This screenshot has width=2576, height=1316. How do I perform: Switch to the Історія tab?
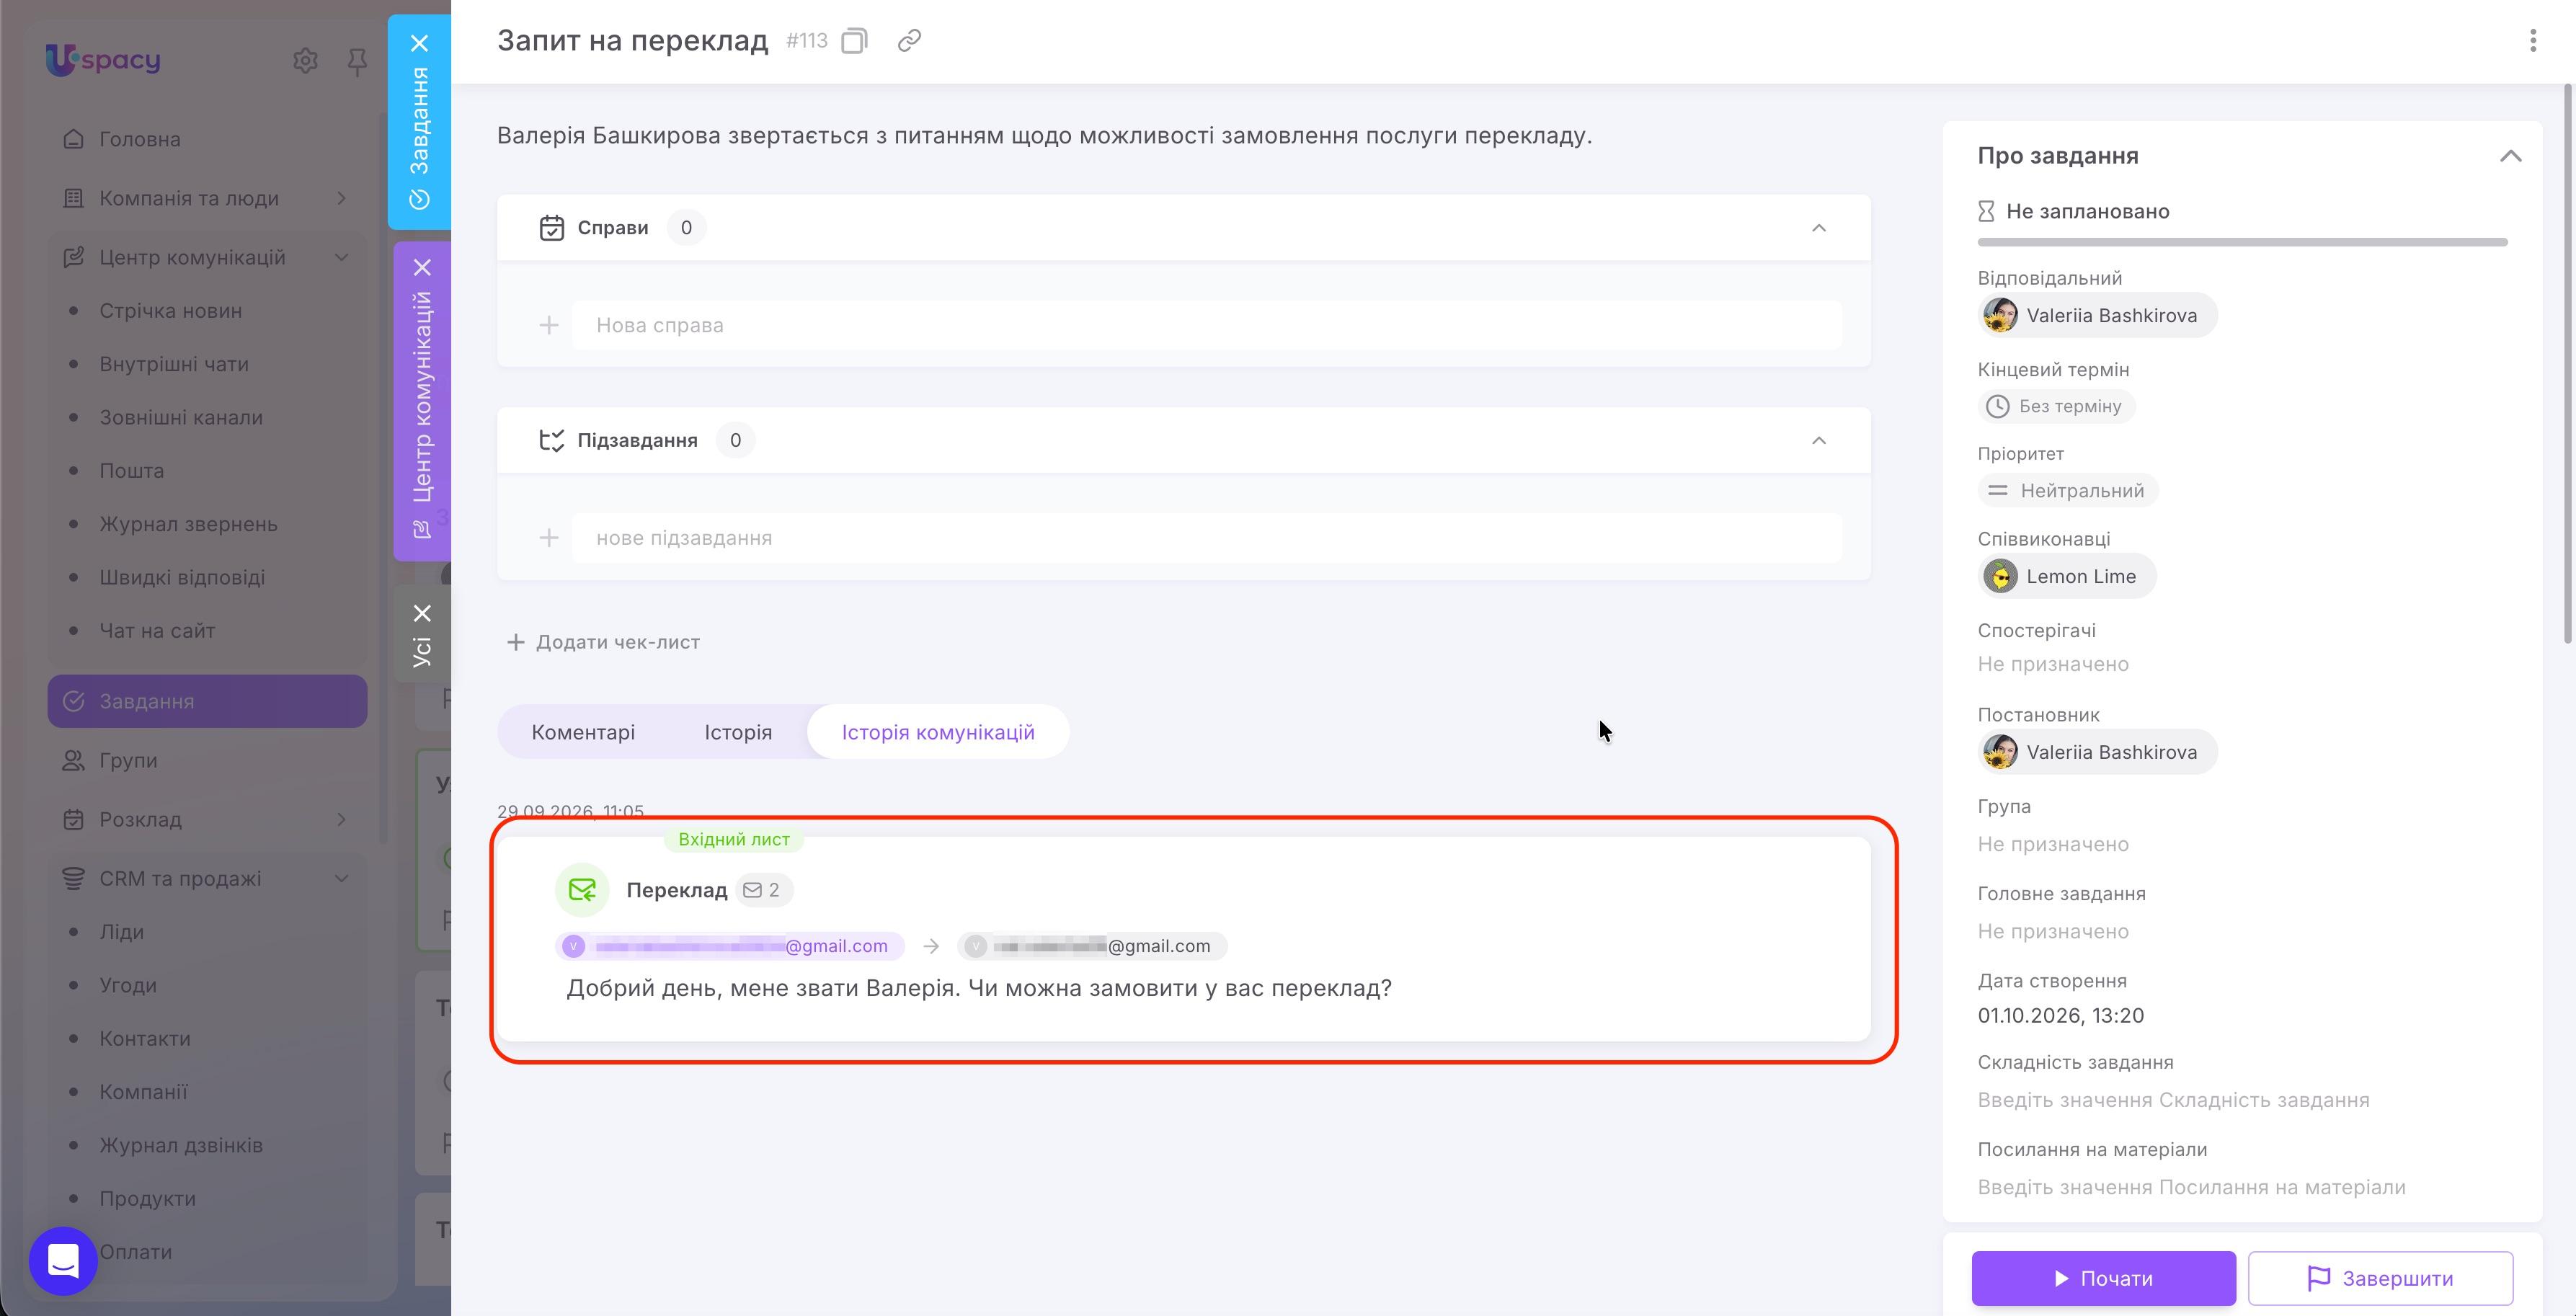[738, 732]
